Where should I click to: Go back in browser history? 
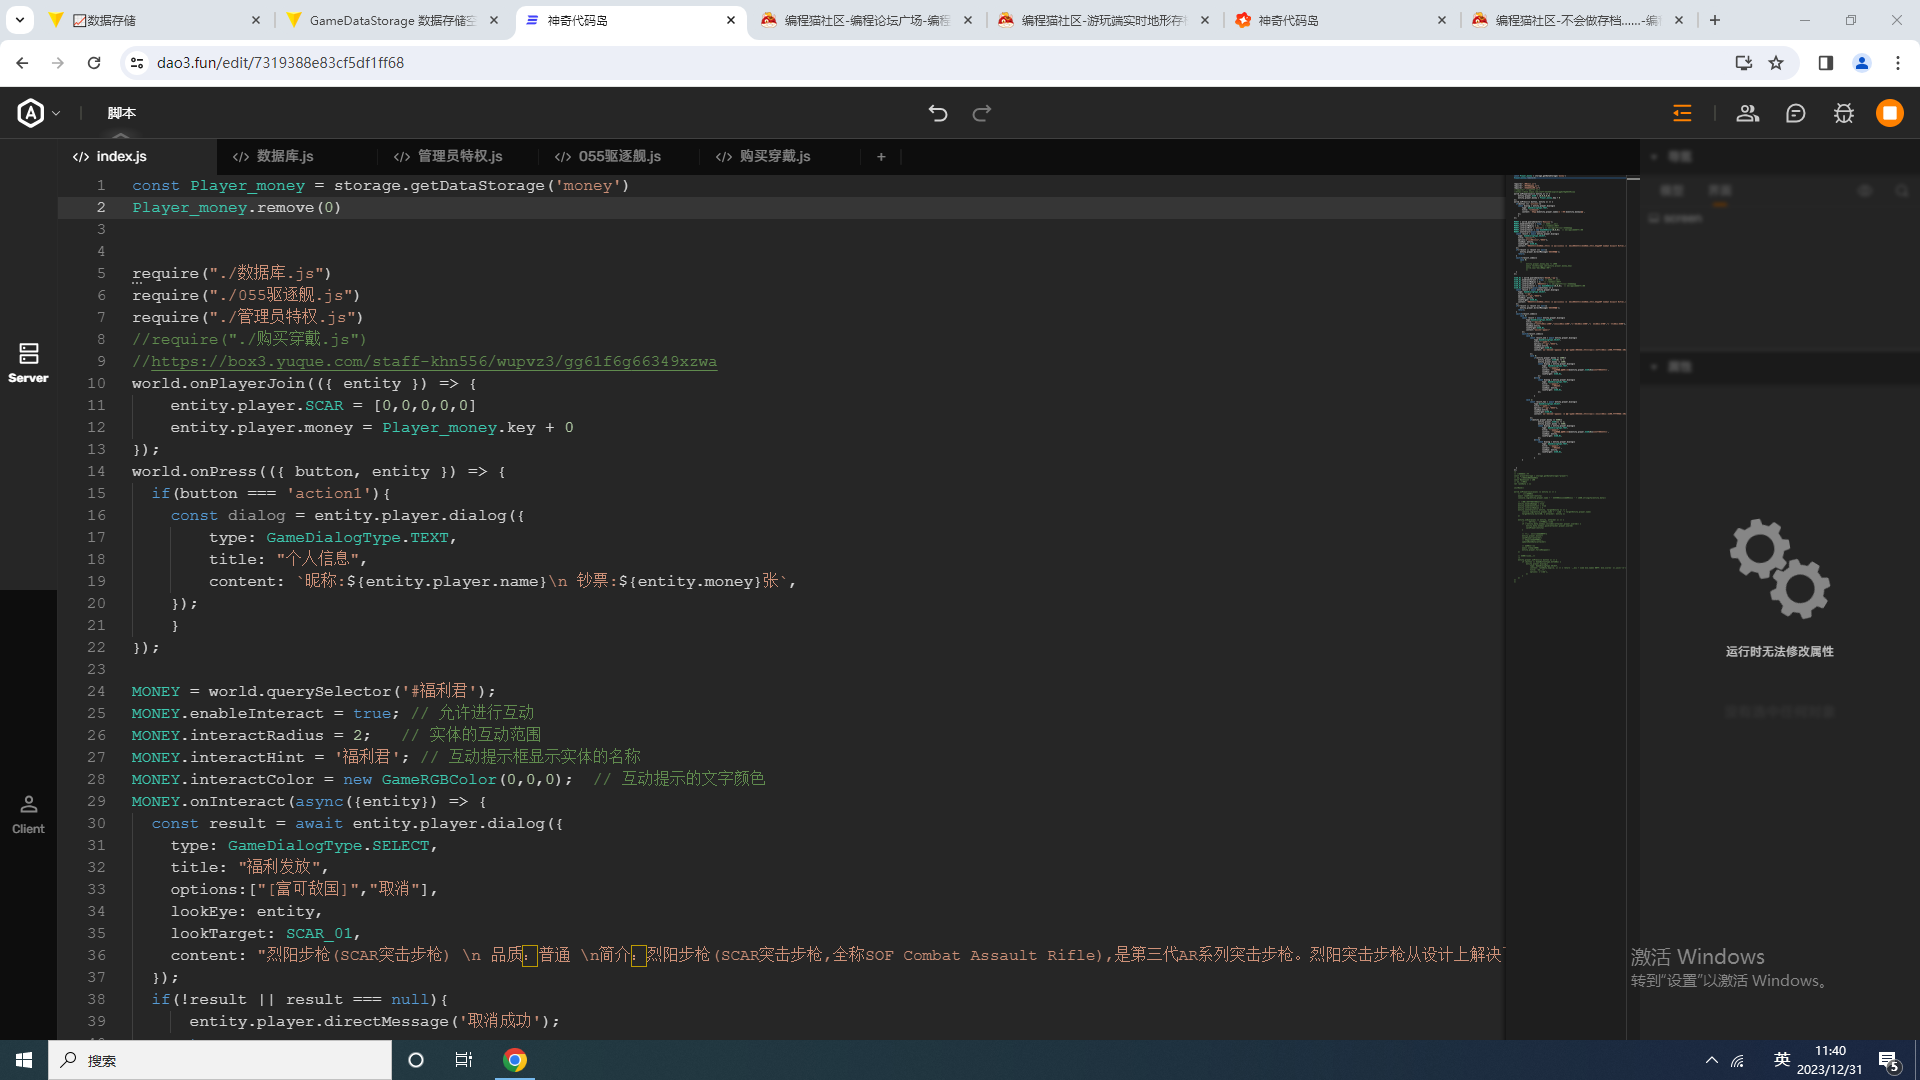[22, 62]
